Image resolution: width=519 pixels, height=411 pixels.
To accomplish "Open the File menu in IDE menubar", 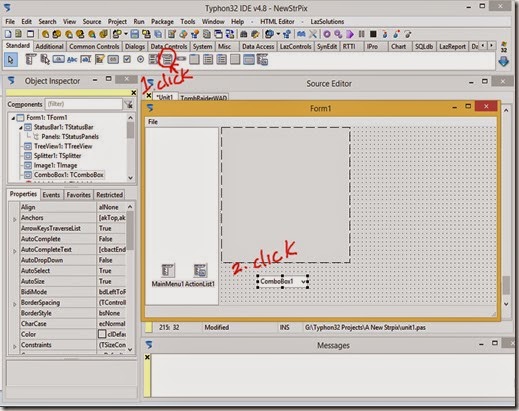I will [x=10, y=22].
